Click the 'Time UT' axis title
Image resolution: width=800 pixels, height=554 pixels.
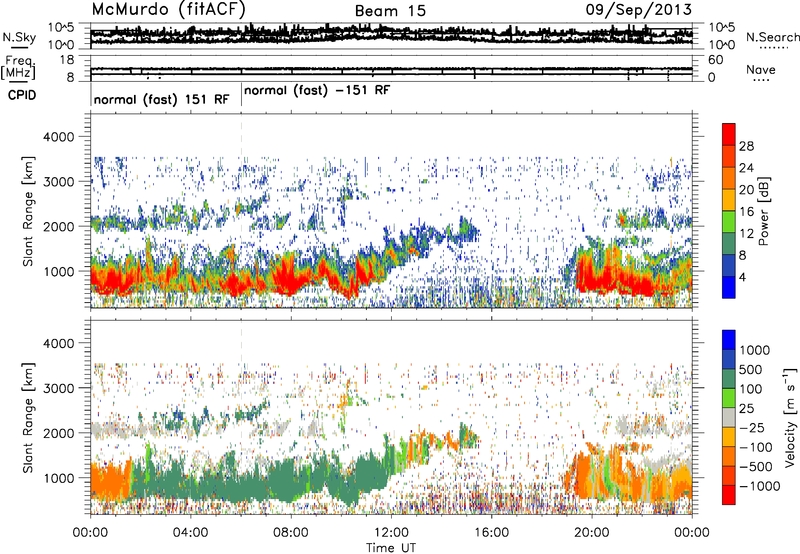click(391, 547)
